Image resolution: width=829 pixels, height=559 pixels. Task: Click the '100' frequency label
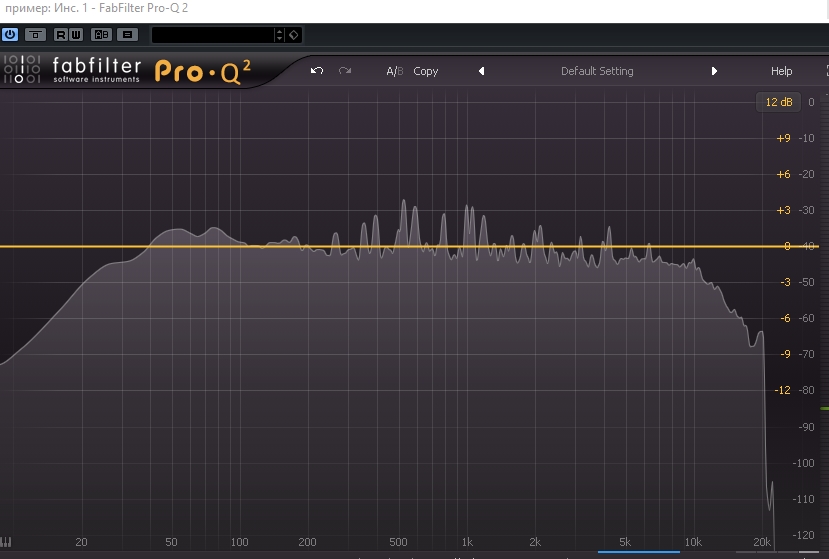(x=239, y=542)
